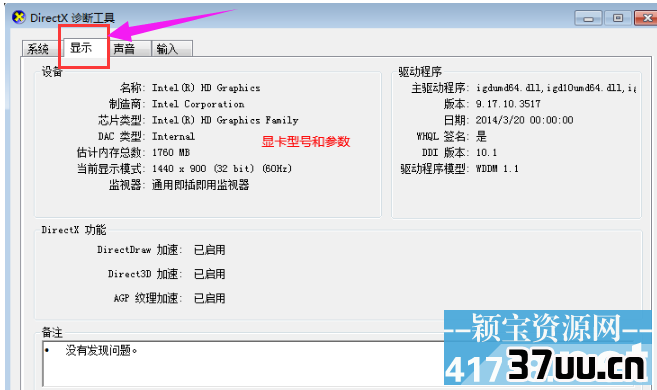Click the 1760 MB memory total value
Viewport: 657px width, 390px height.
click(171, 152)
